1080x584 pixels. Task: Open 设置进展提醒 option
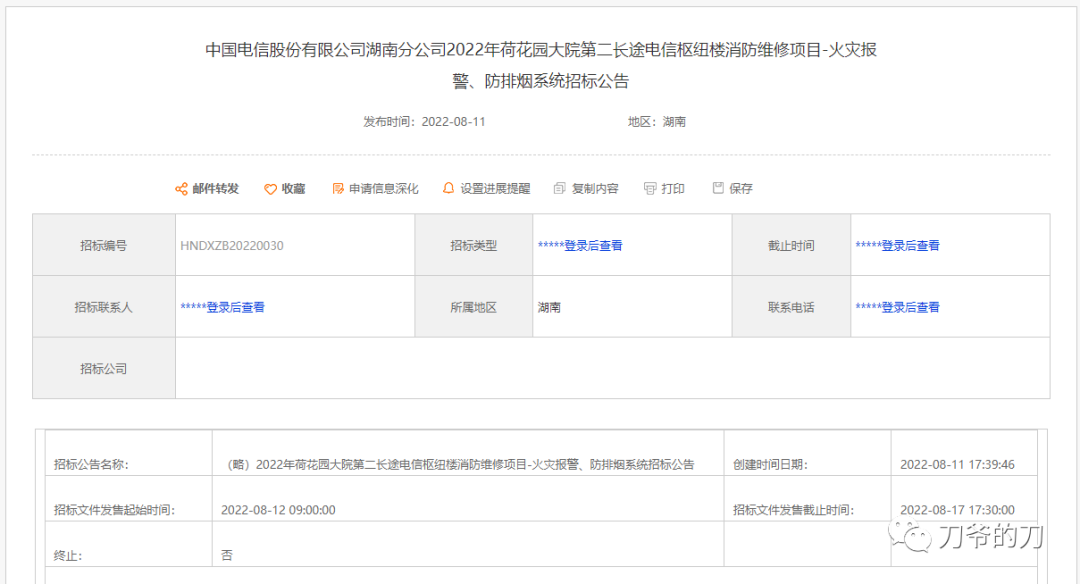pos(495,189)
